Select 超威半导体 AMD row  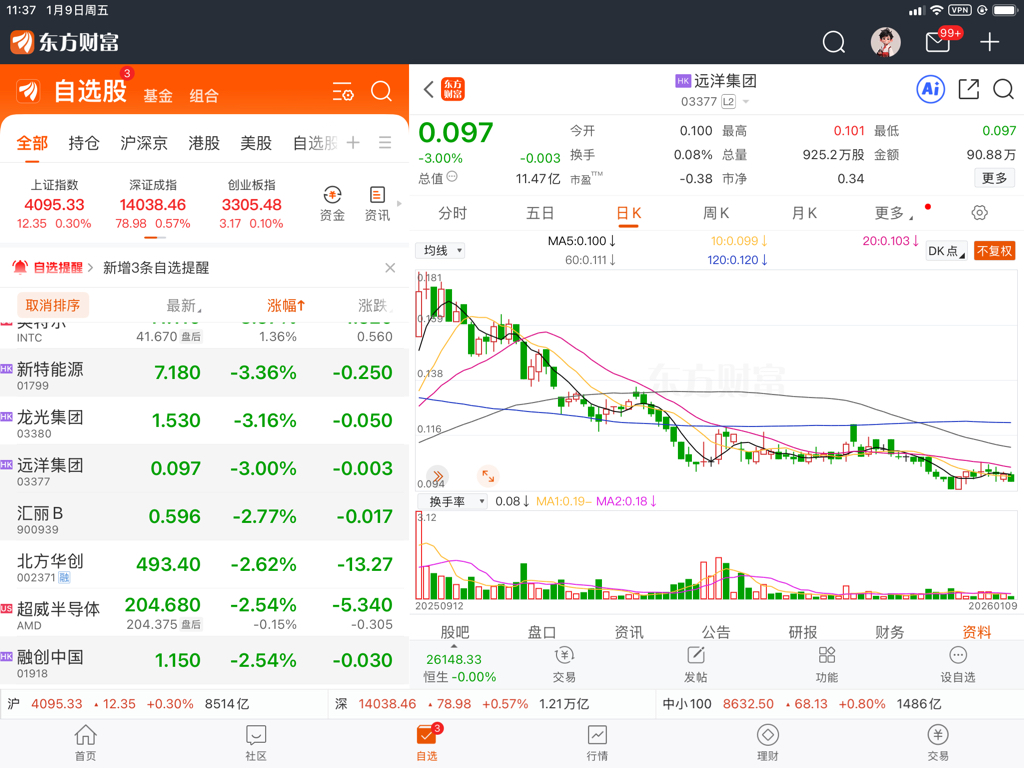(x=204, y=613)
